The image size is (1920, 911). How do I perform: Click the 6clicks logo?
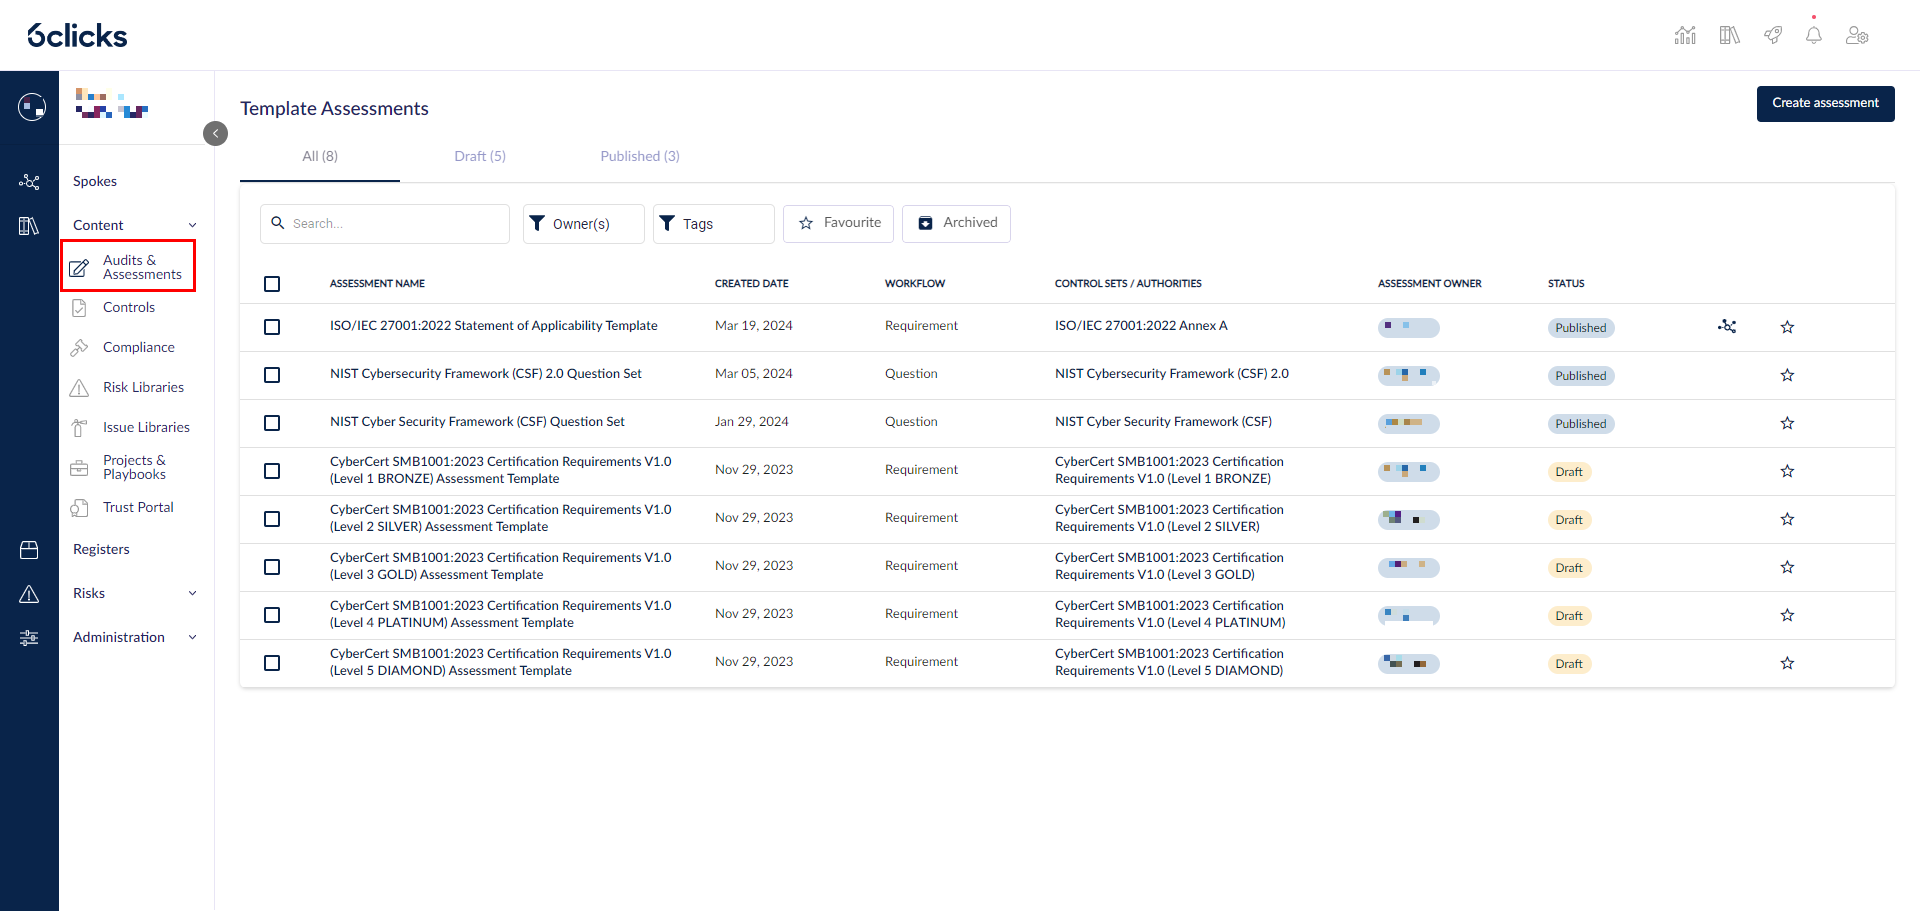click(77, 36)
